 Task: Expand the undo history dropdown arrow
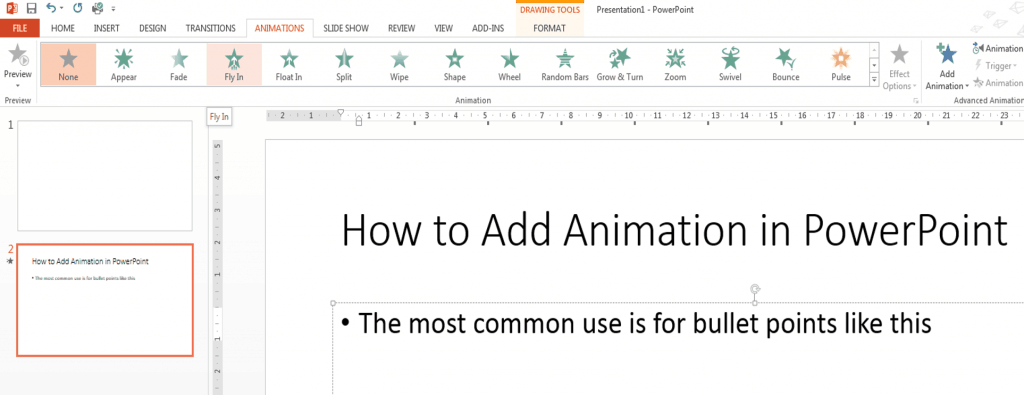(62, 9)
